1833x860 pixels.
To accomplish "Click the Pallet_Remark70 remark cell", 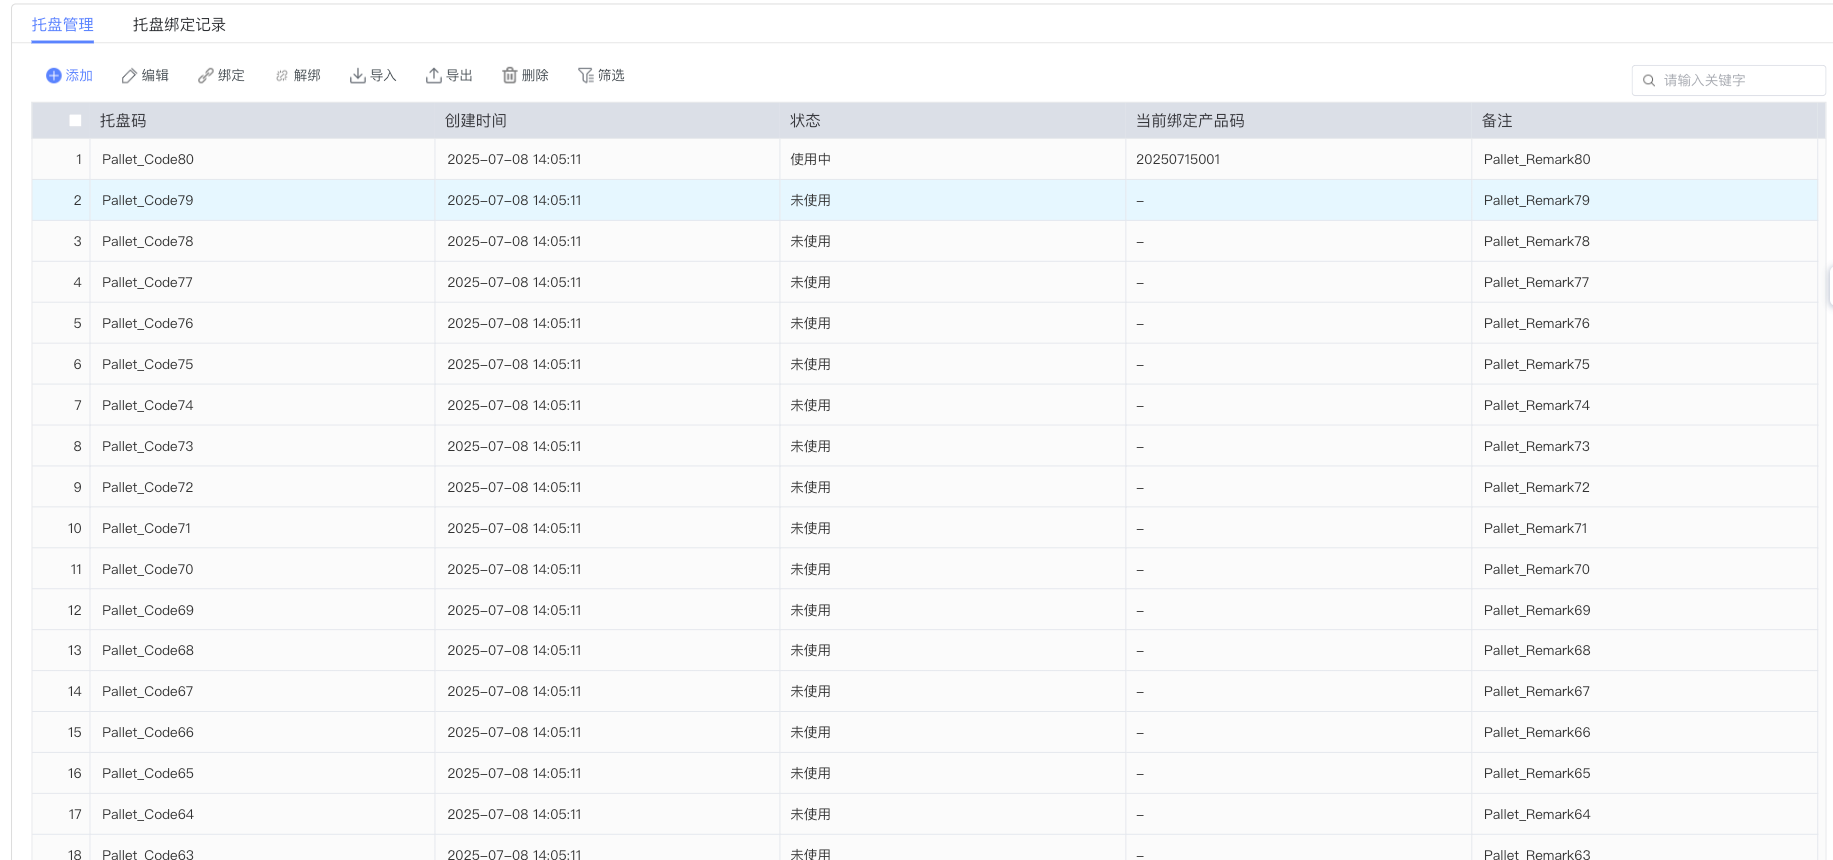I will (x=1536, y=570).
